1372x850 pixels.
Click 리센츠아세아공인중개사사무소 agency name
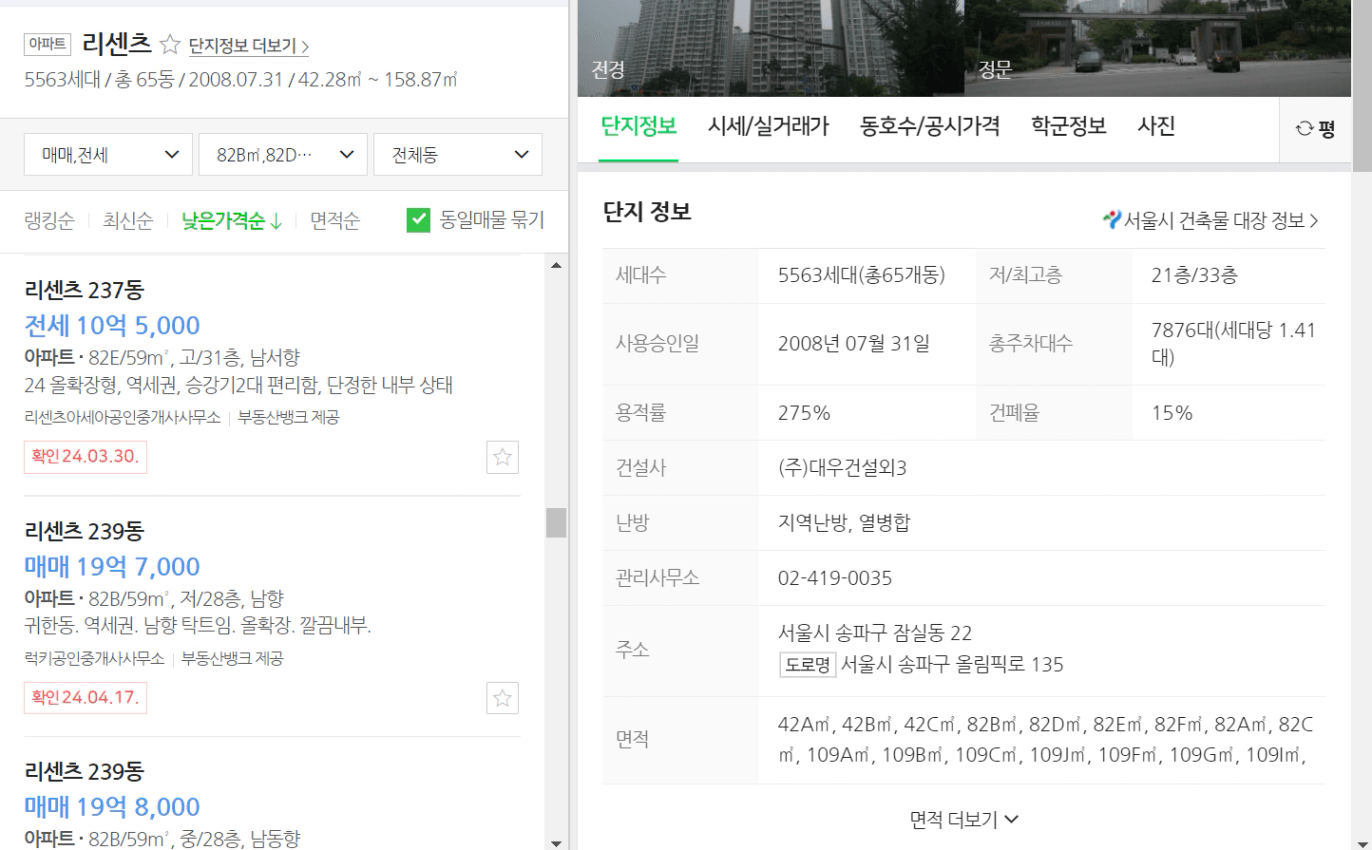tap(122, 418)
